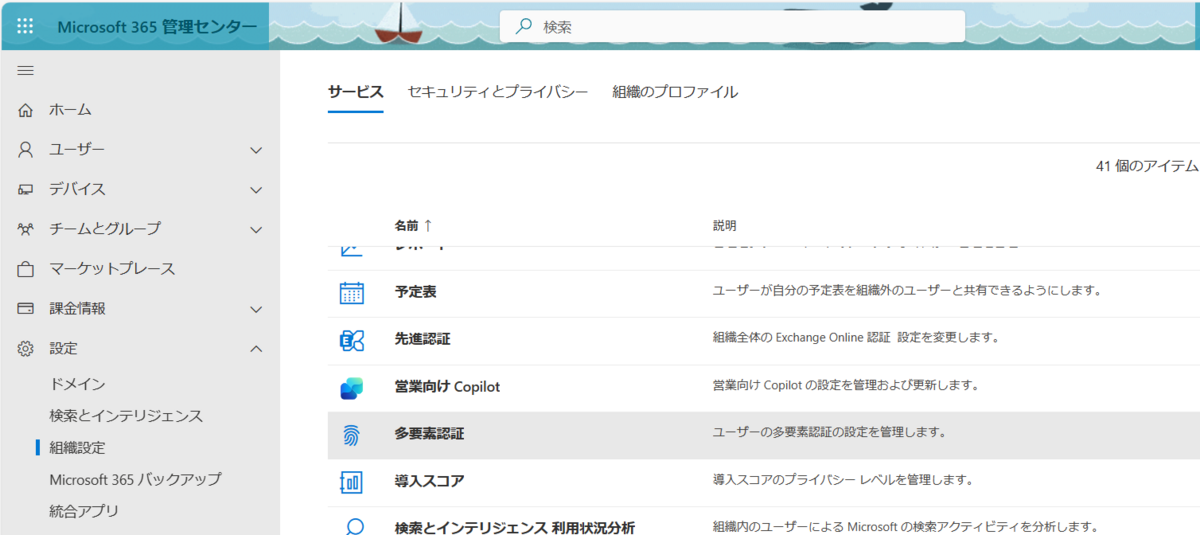The height and width of the screenshot is (535, 1200).
Task: Expand the ユーザー menu chevron
Action: click(x=256, y=150)
